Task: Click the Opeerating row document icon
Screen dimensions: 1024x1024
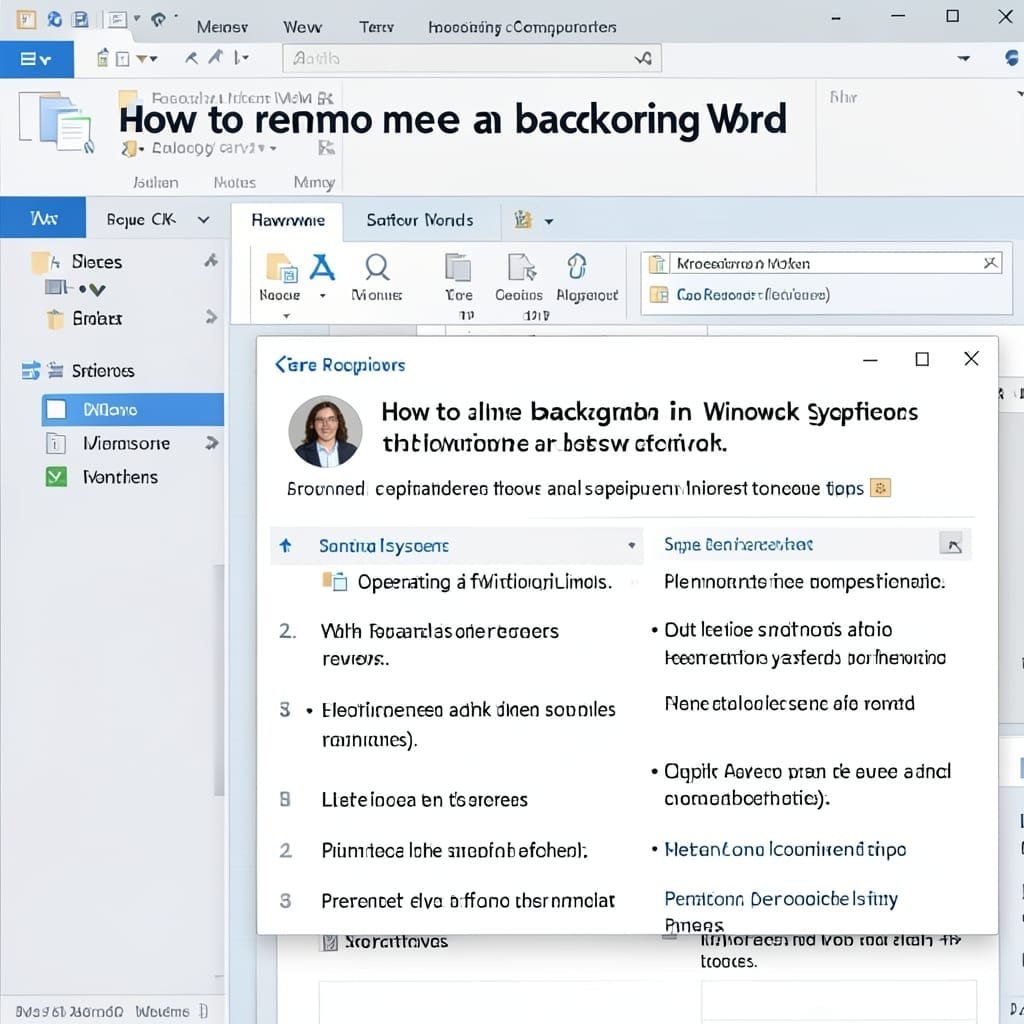Action: point(335,581)
